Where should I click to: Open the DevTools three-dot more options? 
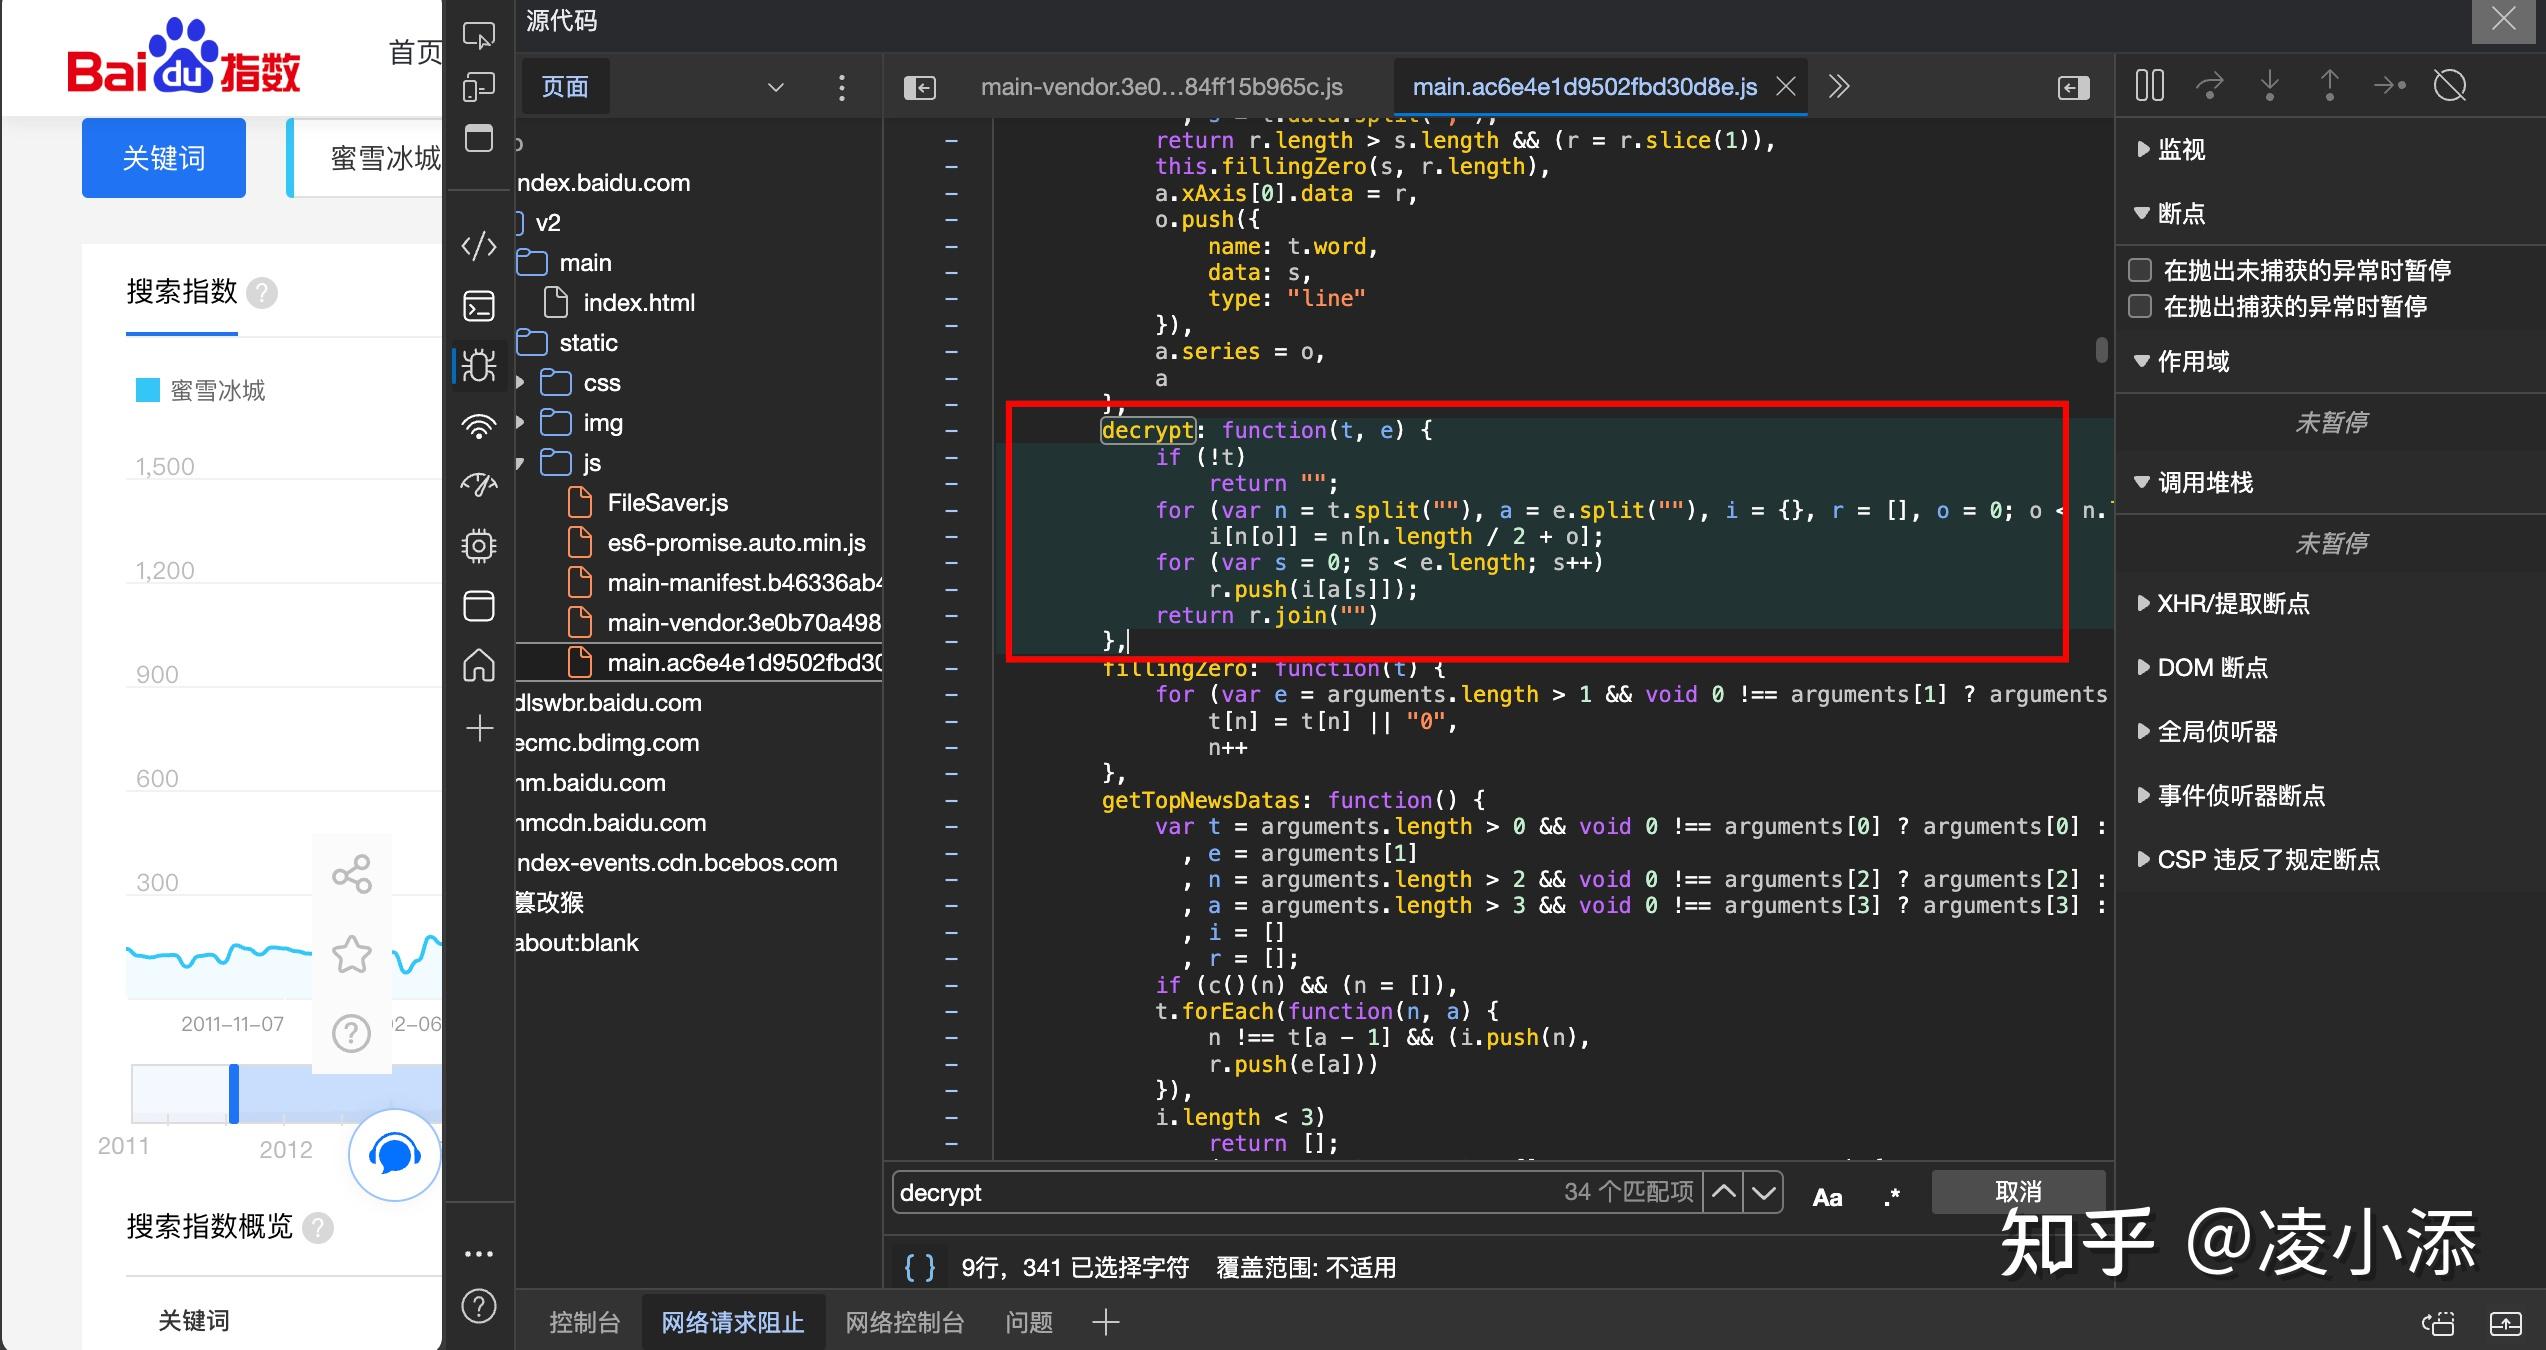point(479,1254)
